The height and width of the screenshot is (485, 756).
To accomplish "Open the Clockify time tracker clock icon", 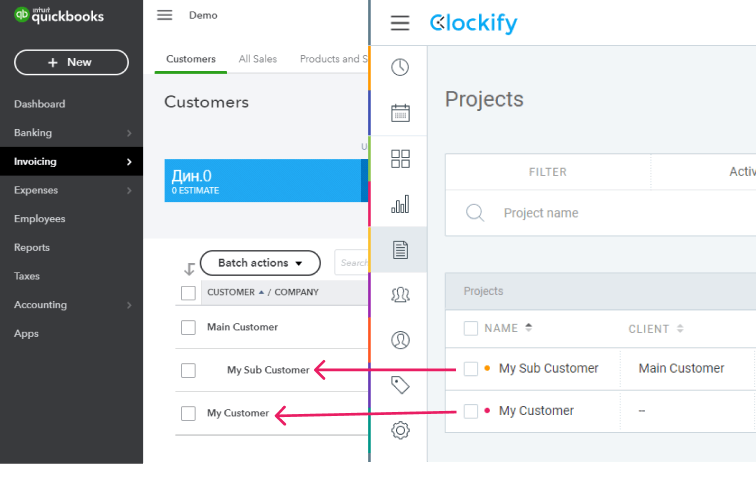I will click(x=400, y=67).
